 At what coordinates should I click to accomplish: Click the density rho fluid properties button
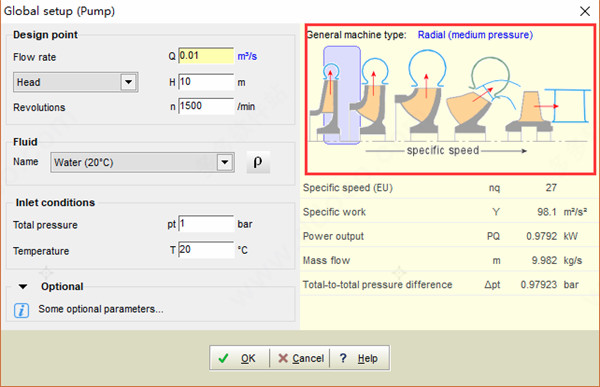258,162
